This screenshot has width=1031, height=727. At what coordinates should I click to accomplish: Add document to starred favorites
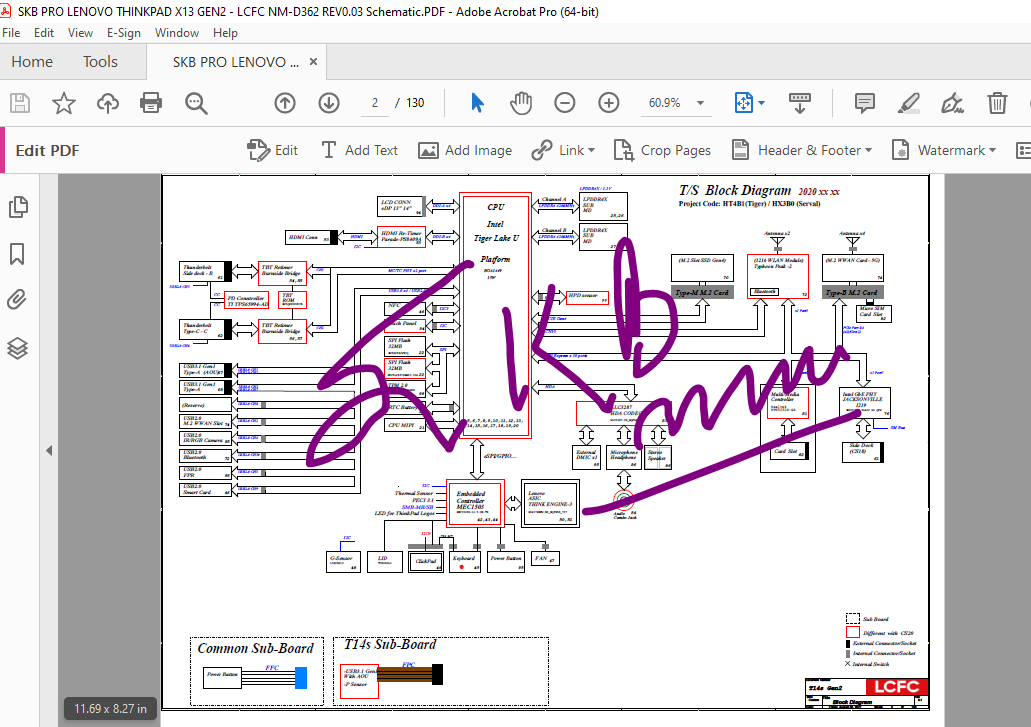click(64, 103)
